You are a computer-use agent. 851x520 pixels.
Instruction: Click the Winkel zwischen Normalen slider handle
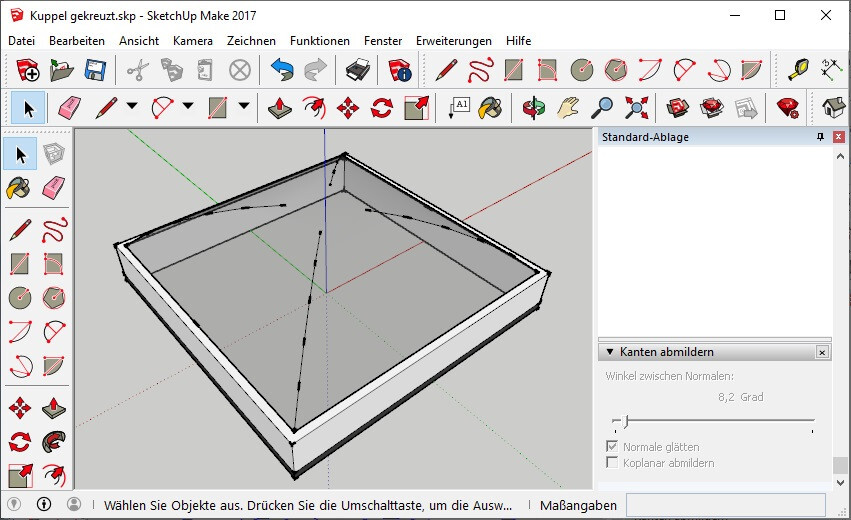625,421
